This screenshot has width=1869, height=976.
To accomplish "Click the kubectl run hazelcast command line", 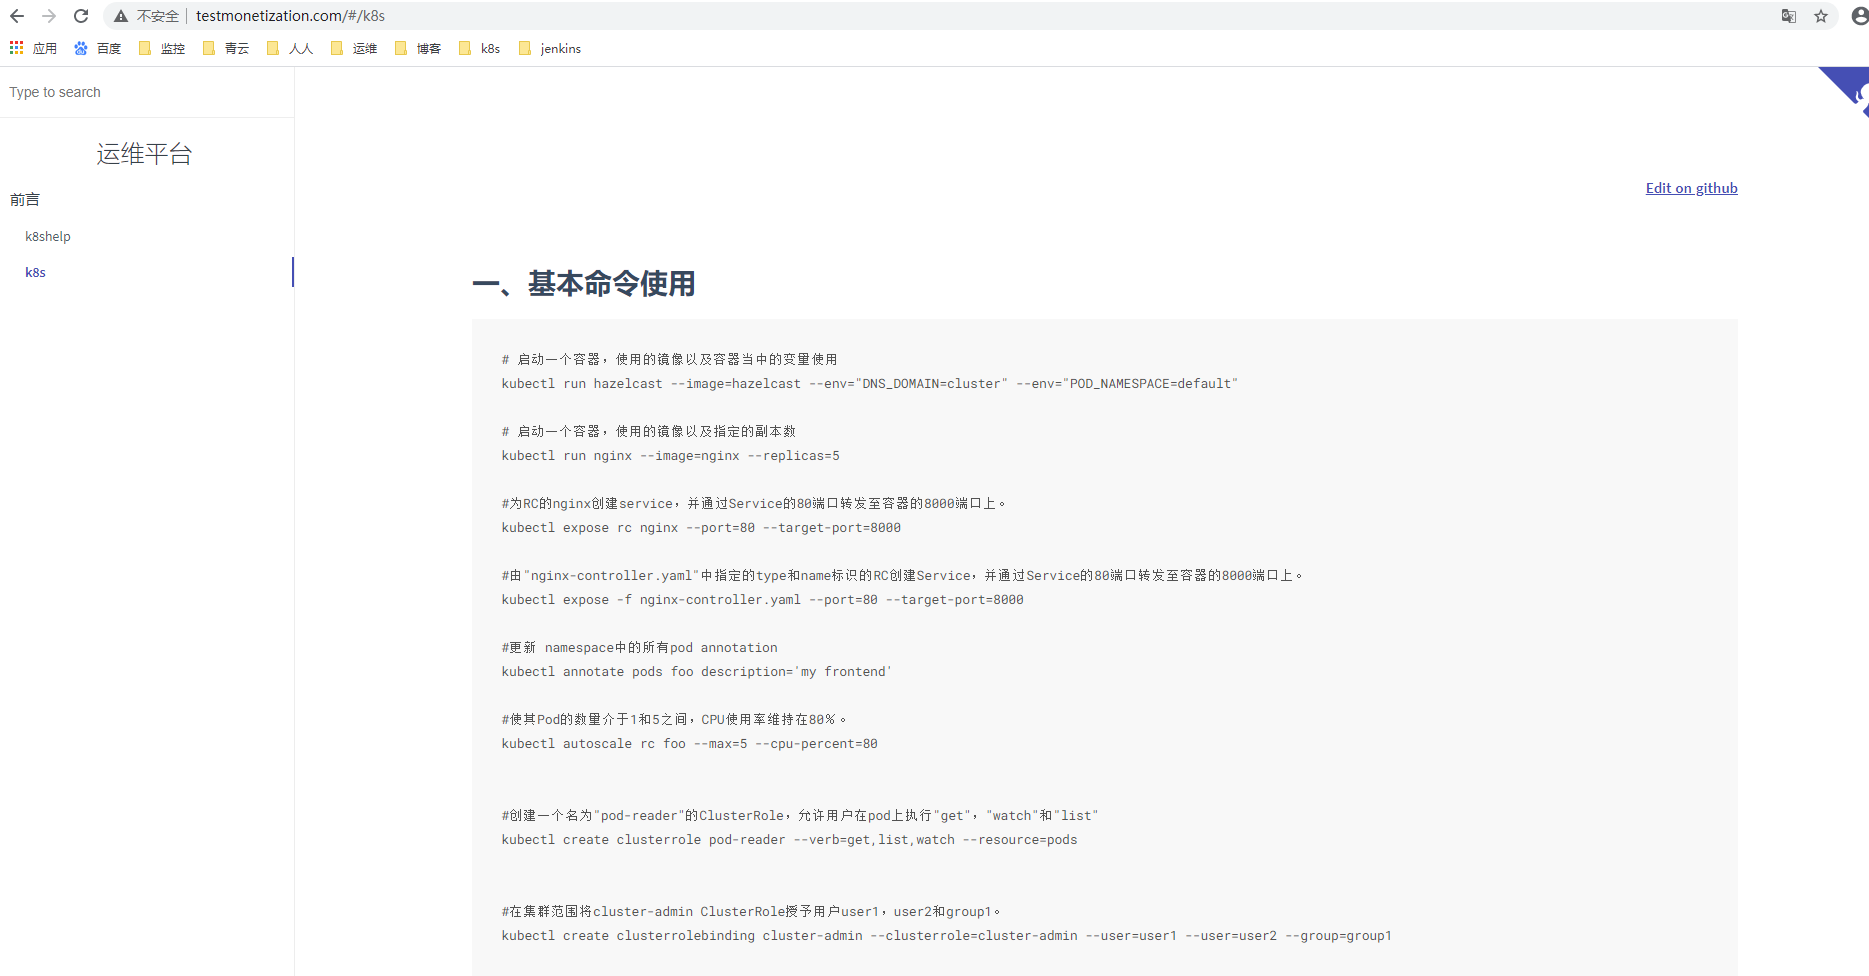I will pyautogui.click(x=869, y=384).
